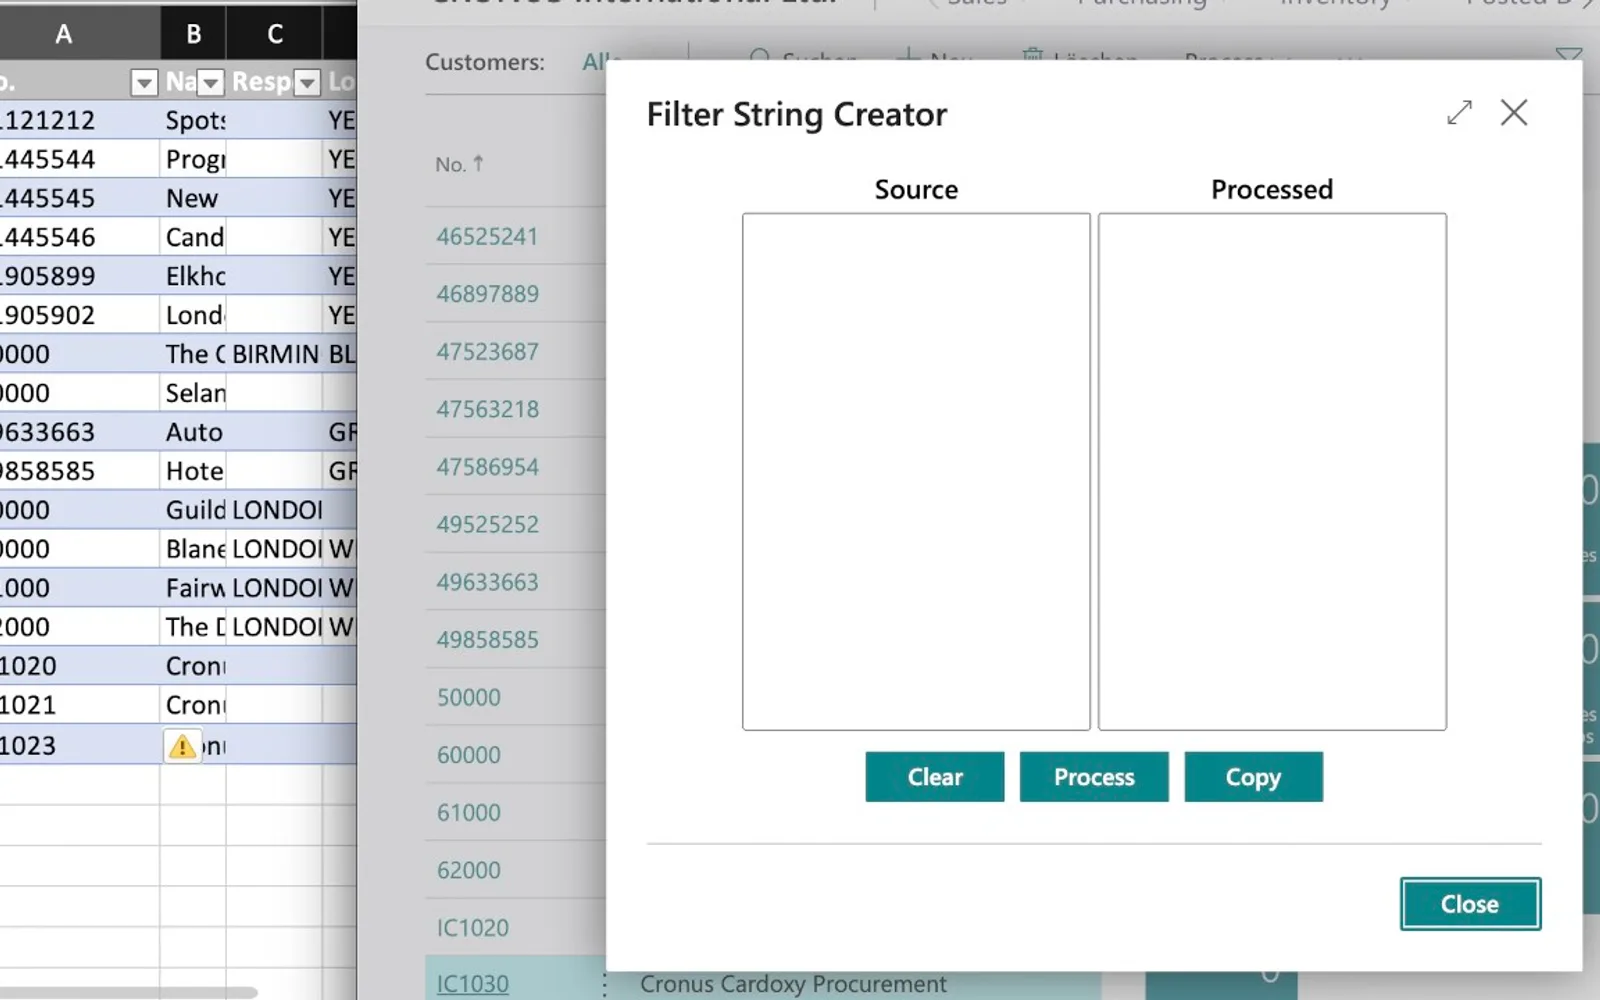Open customer 47586954 link
The height and width of the screenshot is (1000, 1600).
[x=487, y=467]
